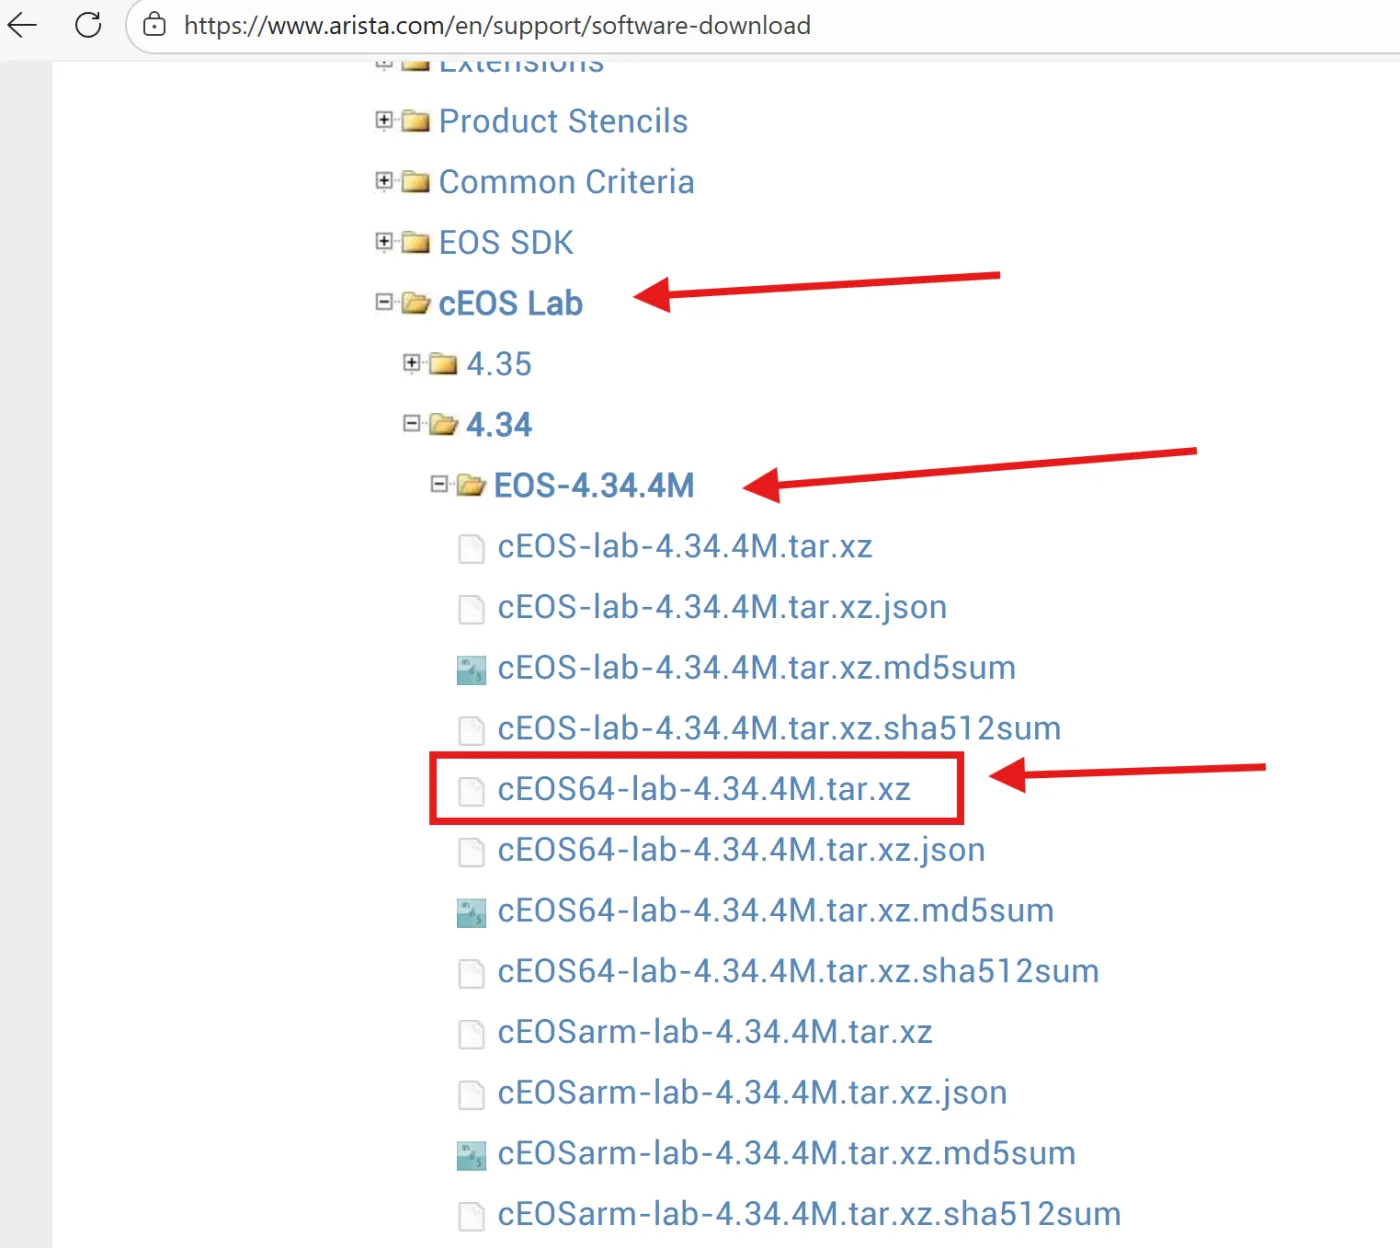1400x1248 pixels.
Task: Open the Common Criteria link
Action: click(x=566, y=182)
